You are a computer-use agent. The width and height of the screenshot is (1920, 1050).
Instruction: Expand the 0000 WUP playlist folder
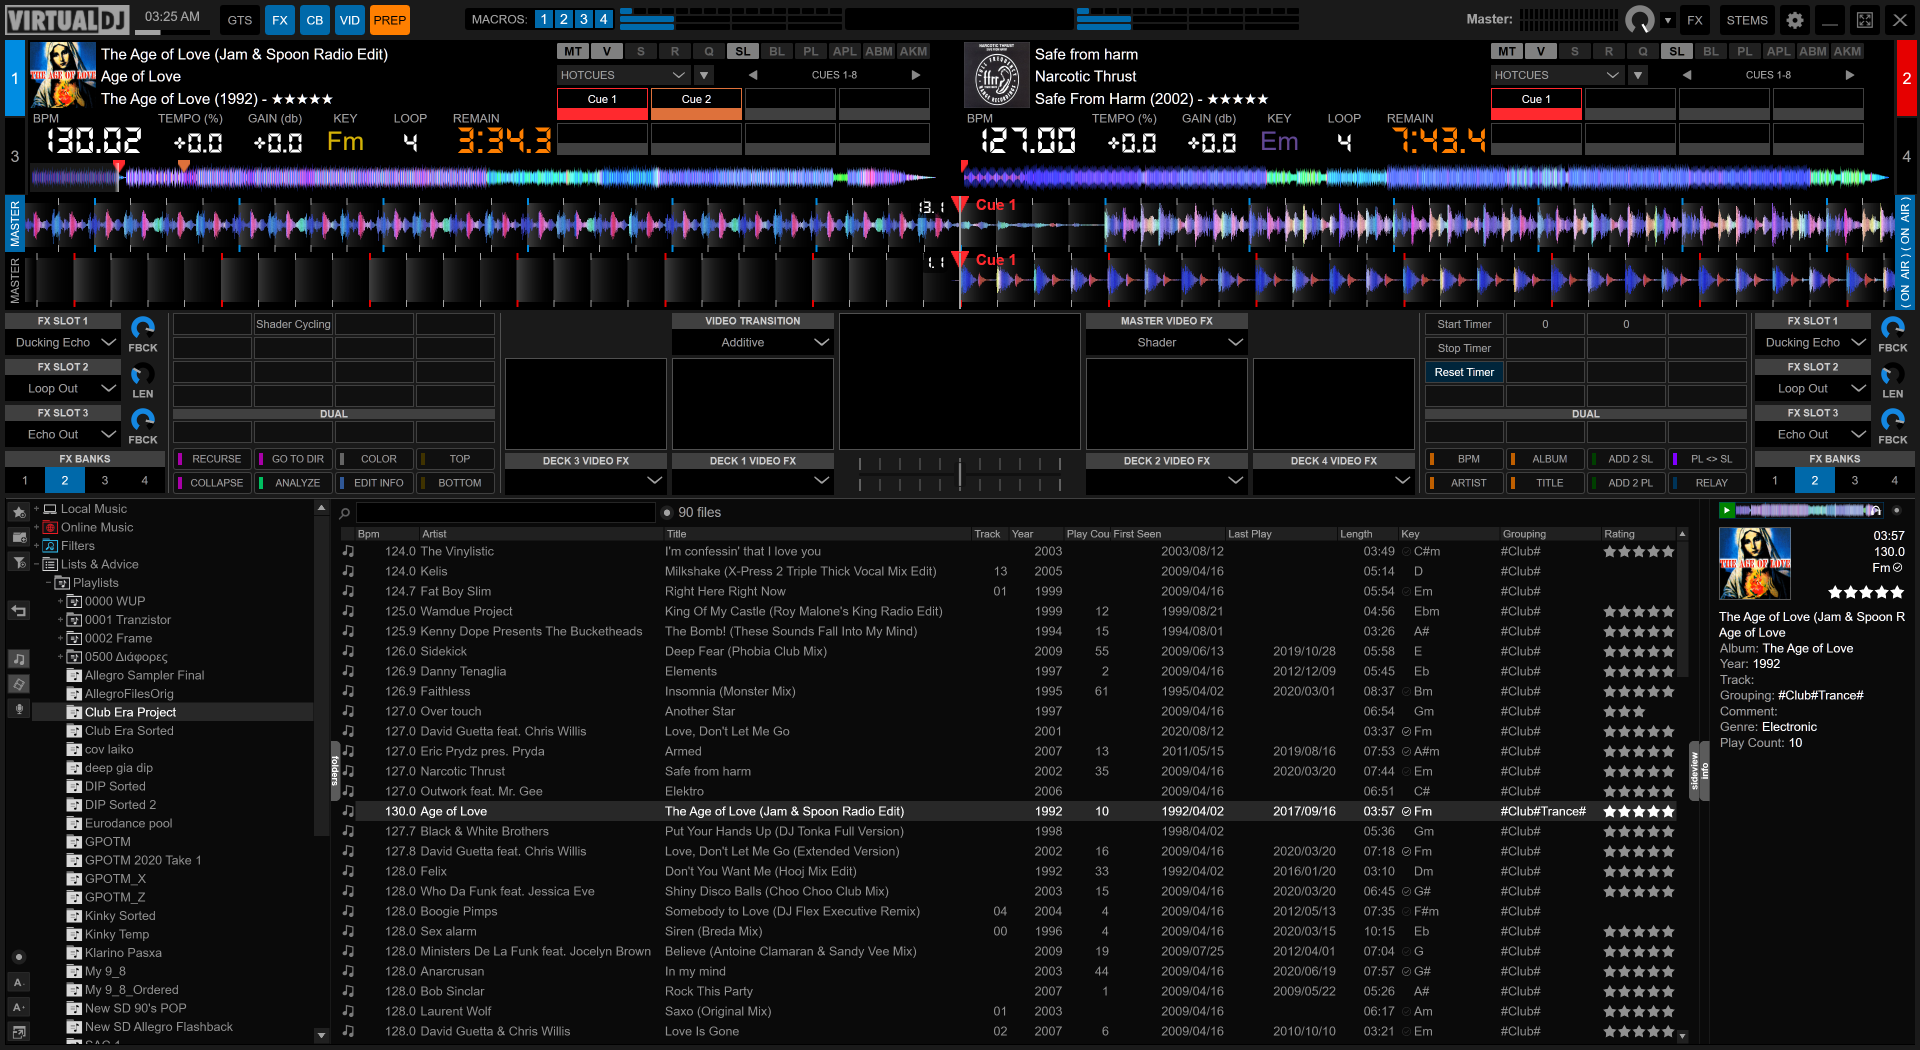click(x=60, y=601)
